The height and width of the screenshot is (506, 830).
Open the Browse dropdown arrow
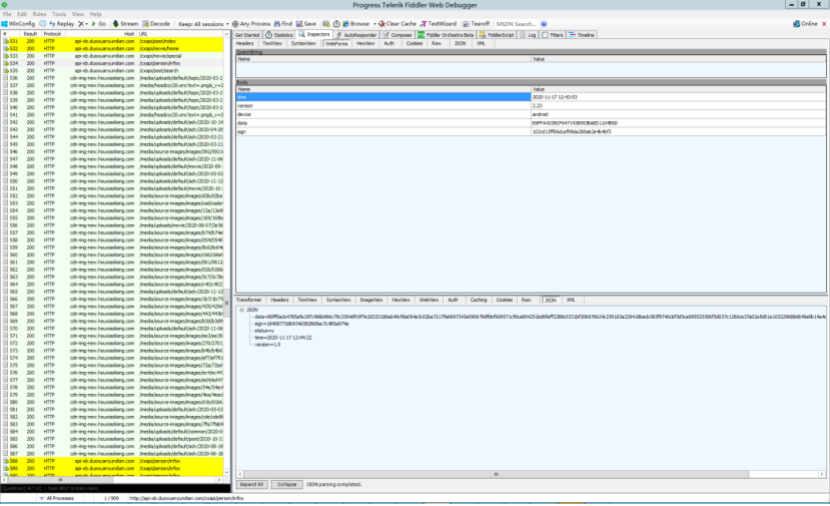click(x=374, y=24)
